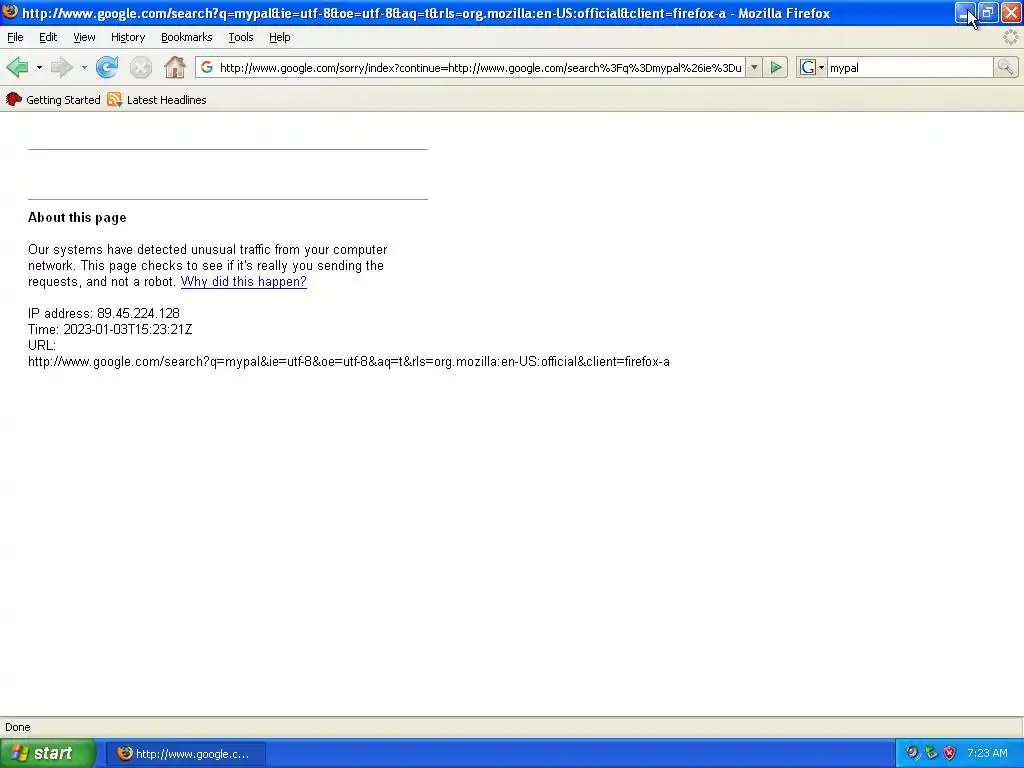Open the Latest Headlines feed bookmark
The image size is (1024, 768).
[x=157, y=100]
